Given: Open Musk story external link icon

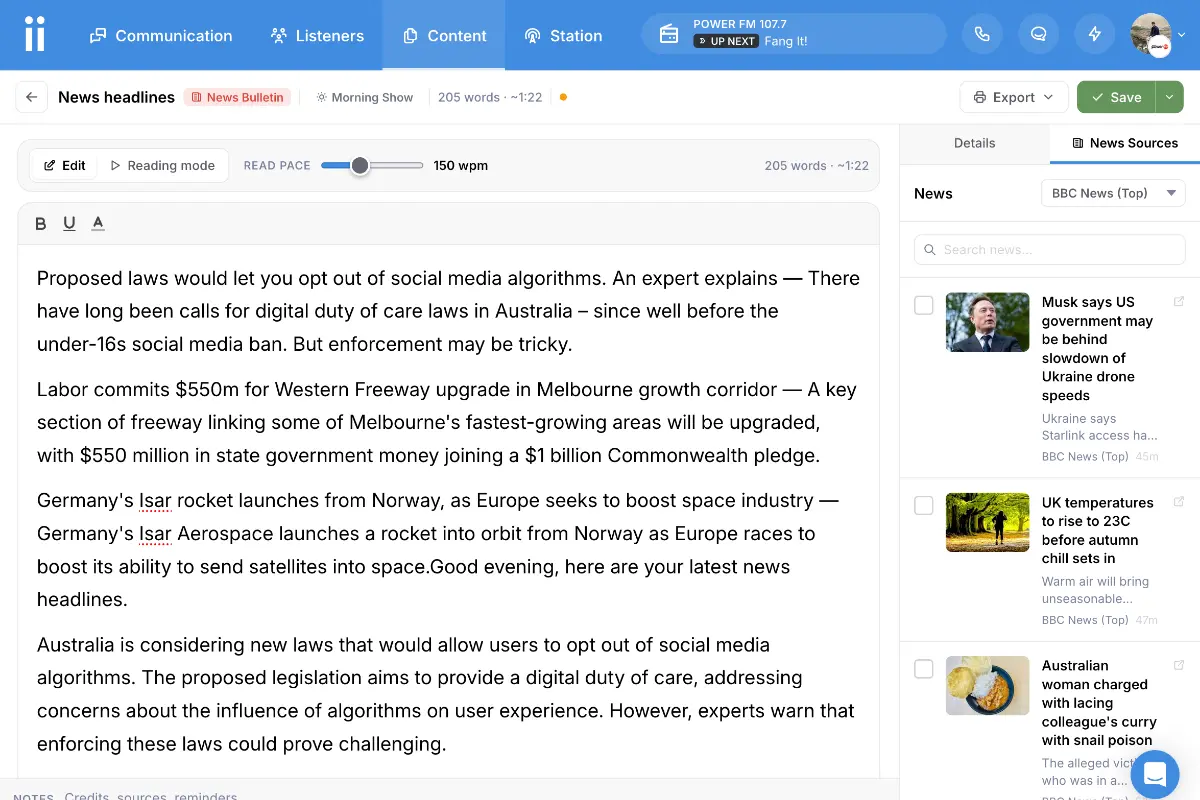Looking at the screenshot, I should coord(1179,302).
